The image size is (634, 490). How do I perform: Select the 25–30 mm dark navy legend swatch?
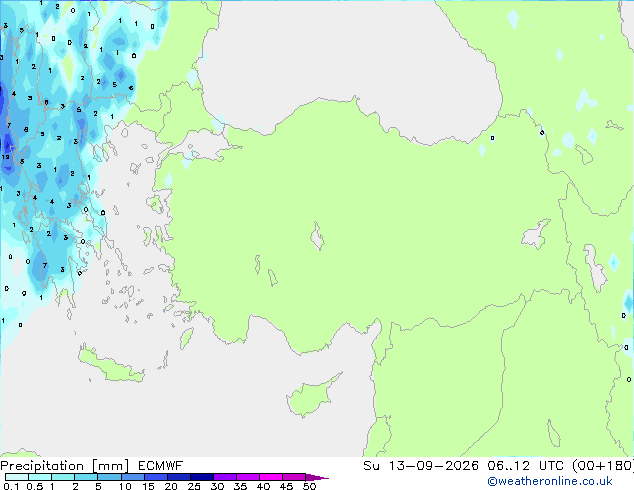(202, 477)
